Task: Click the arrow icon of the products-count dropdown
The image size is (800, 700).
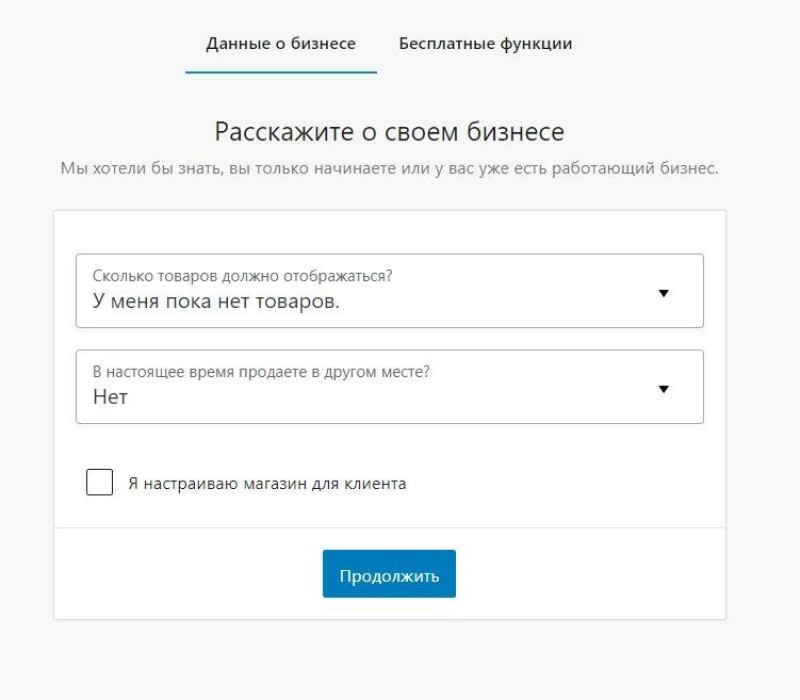Action: (x=663, y=293)
